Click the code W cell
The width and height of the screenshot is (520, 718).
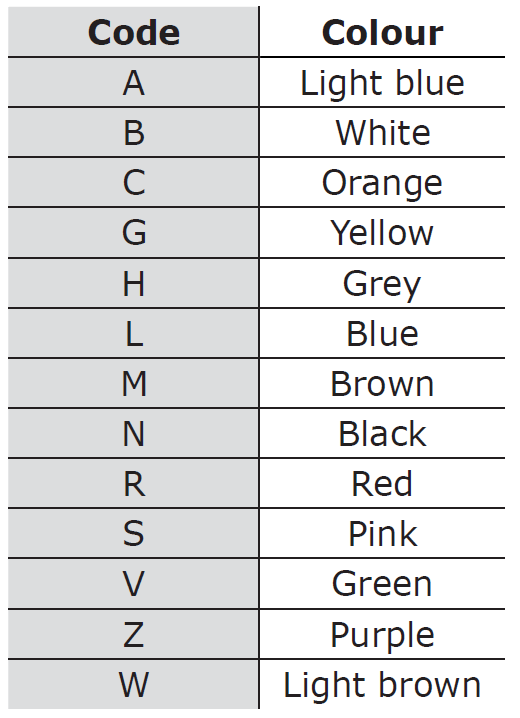click(x=133, y=685)
